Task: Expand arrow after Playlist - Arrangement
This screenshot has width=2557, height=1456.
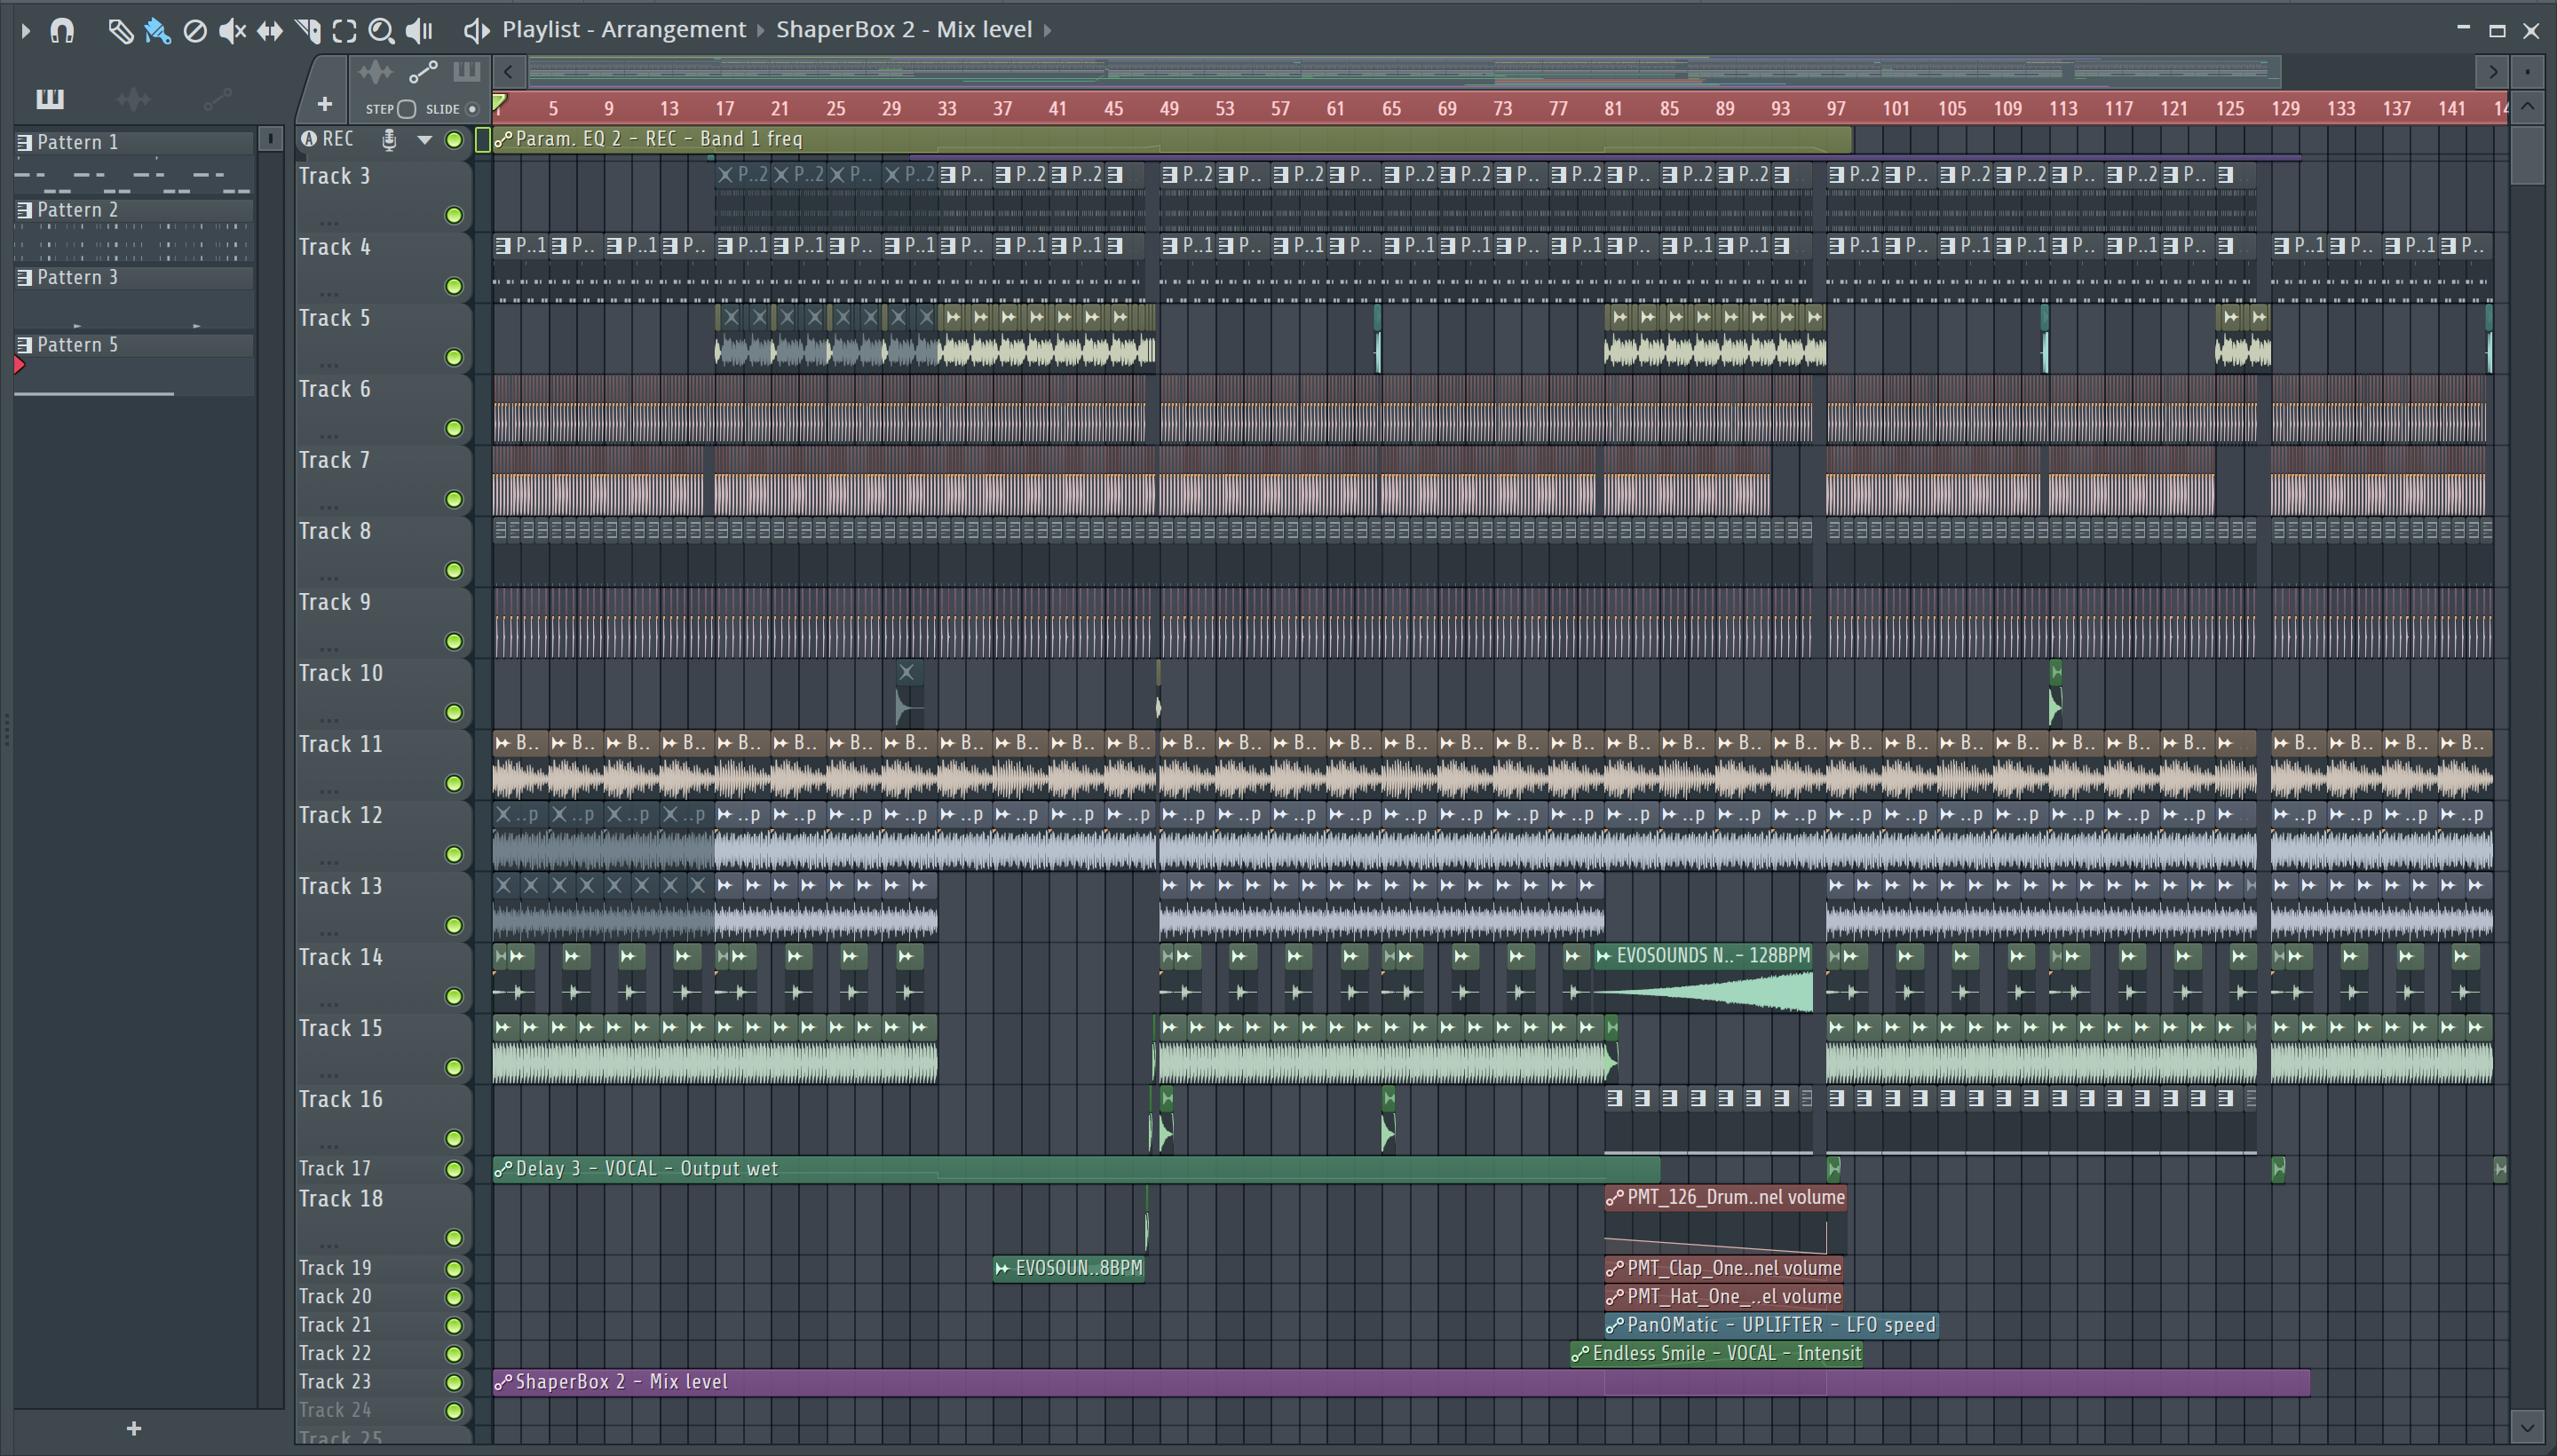Action: click(x=761, y=31)
